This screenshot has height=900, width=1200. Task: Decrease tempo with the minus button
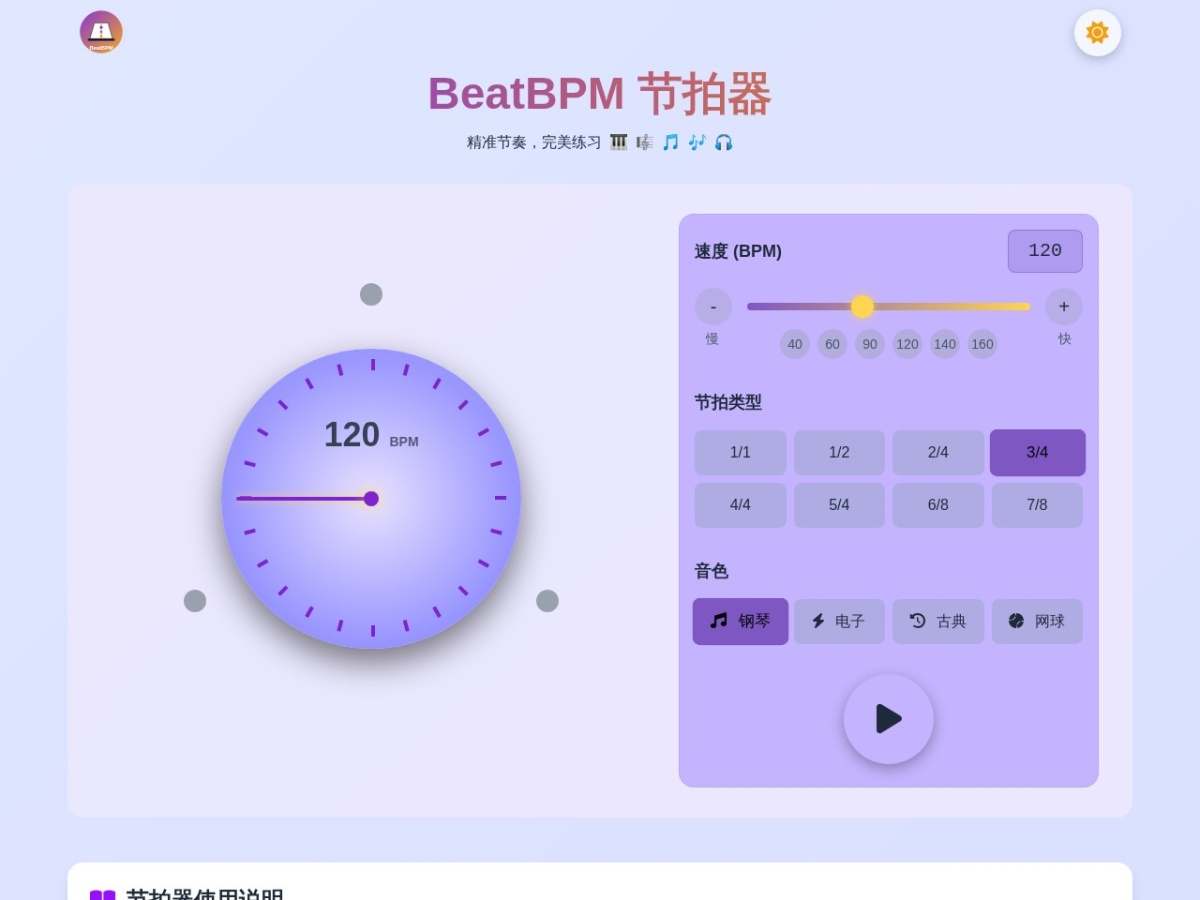point(713,306)
